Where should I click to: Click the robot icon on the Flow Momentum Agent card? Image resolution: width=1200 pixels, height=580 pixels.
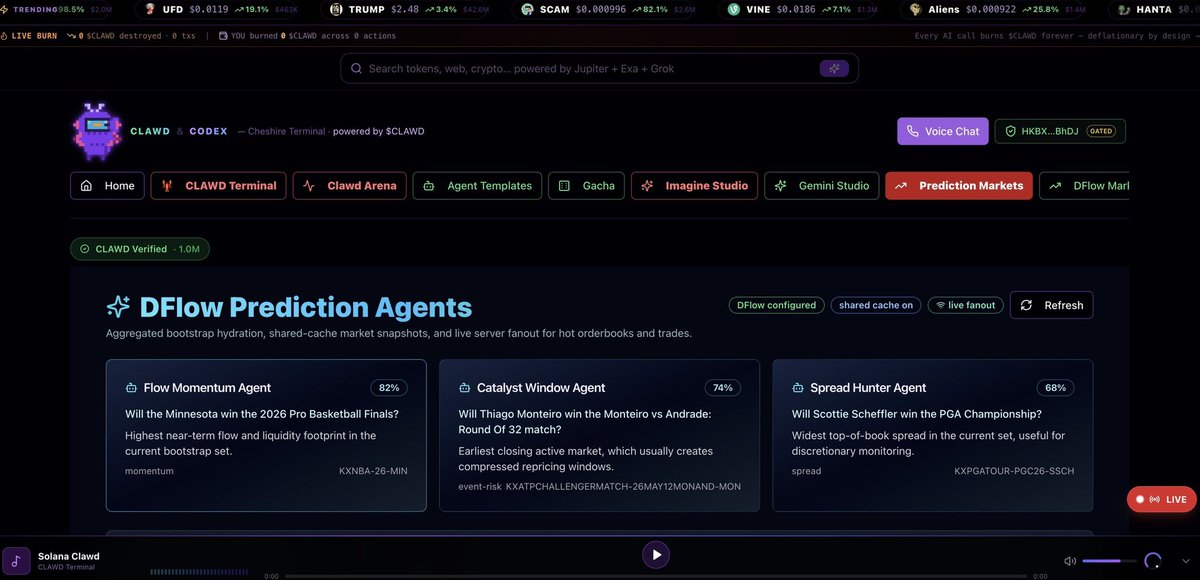pos(131,388)
